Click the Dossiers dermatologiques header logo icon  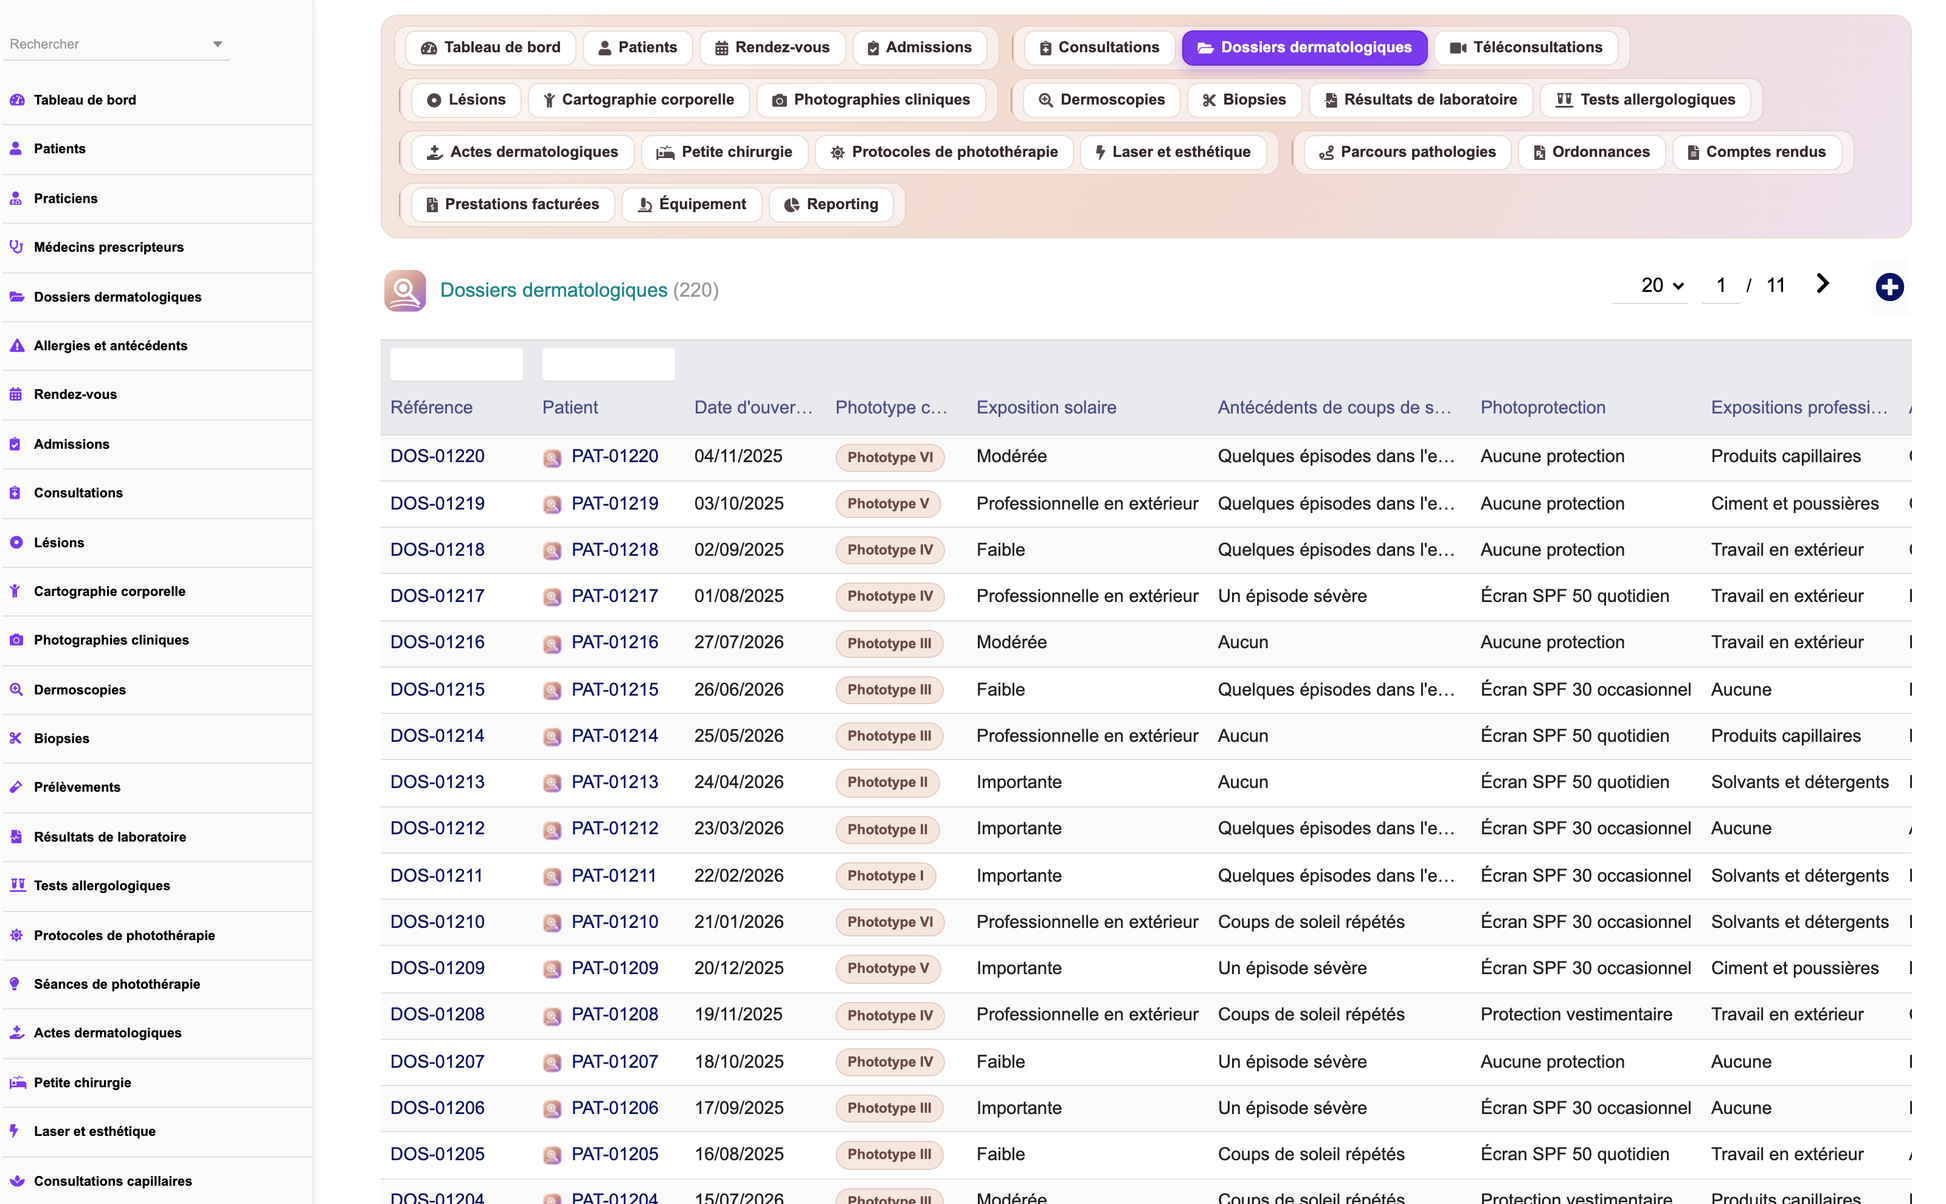click(405, 290)
